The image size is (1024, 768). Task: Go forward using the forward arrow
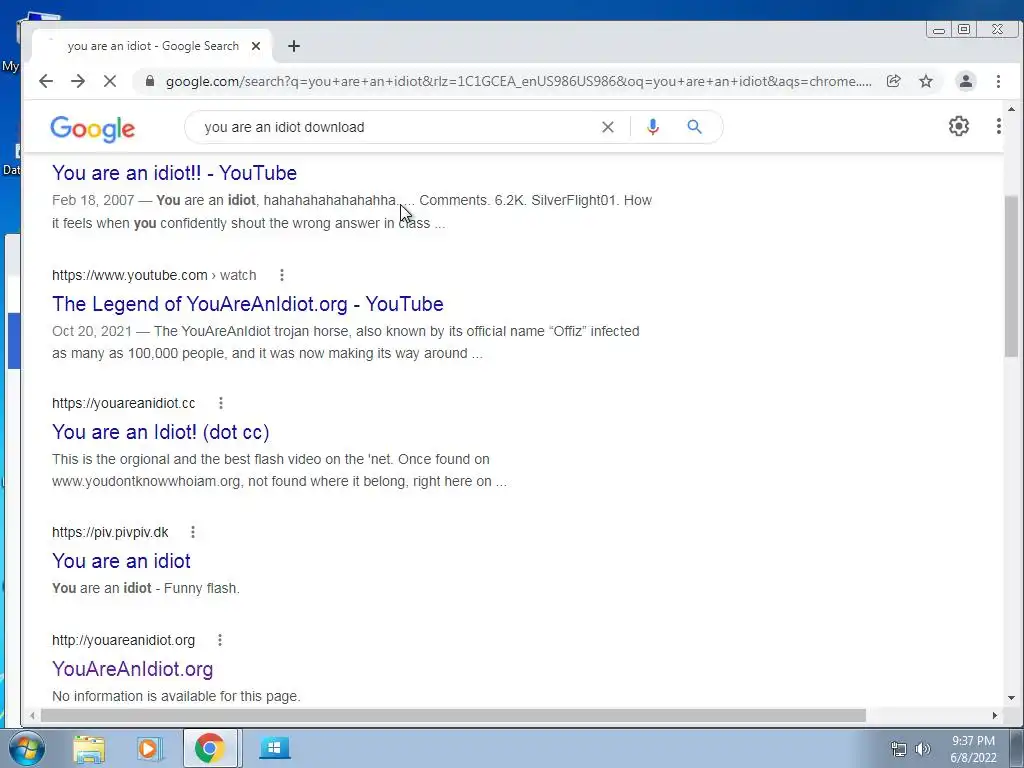78,81
